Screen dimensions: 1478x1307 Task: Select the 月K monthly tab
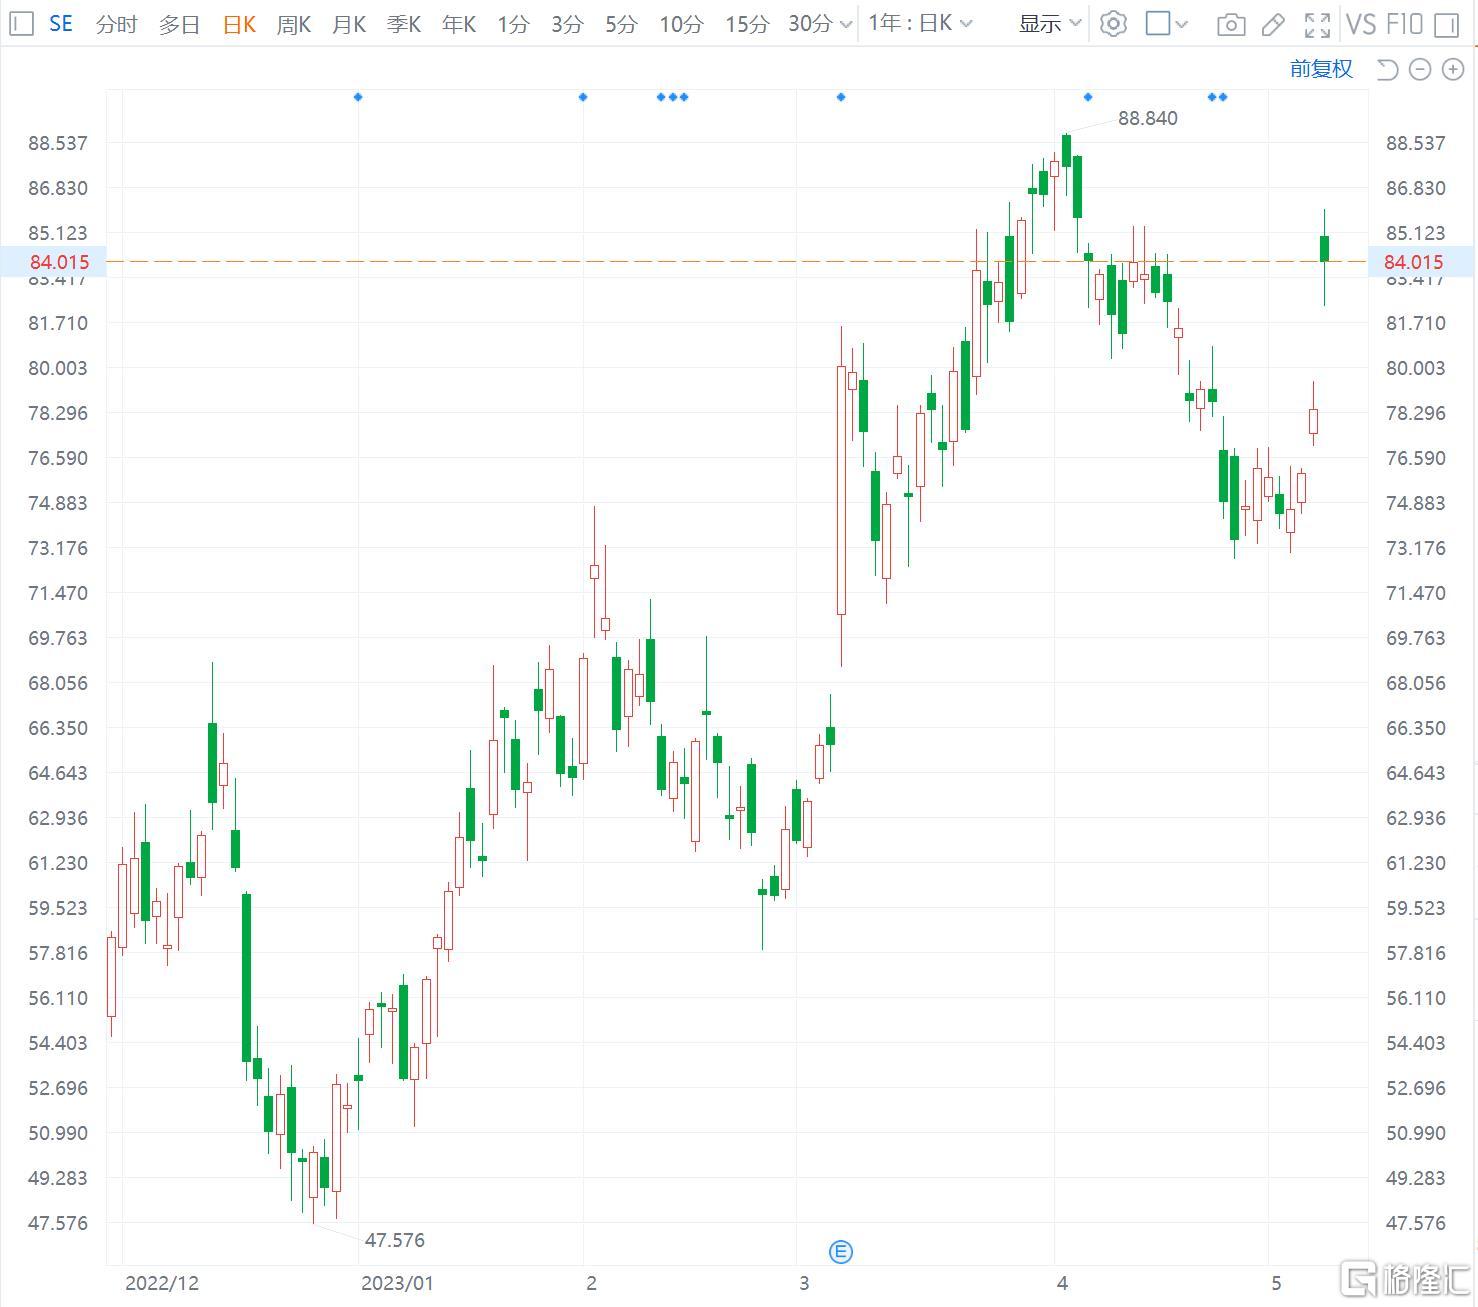click(x=349, y=24)
